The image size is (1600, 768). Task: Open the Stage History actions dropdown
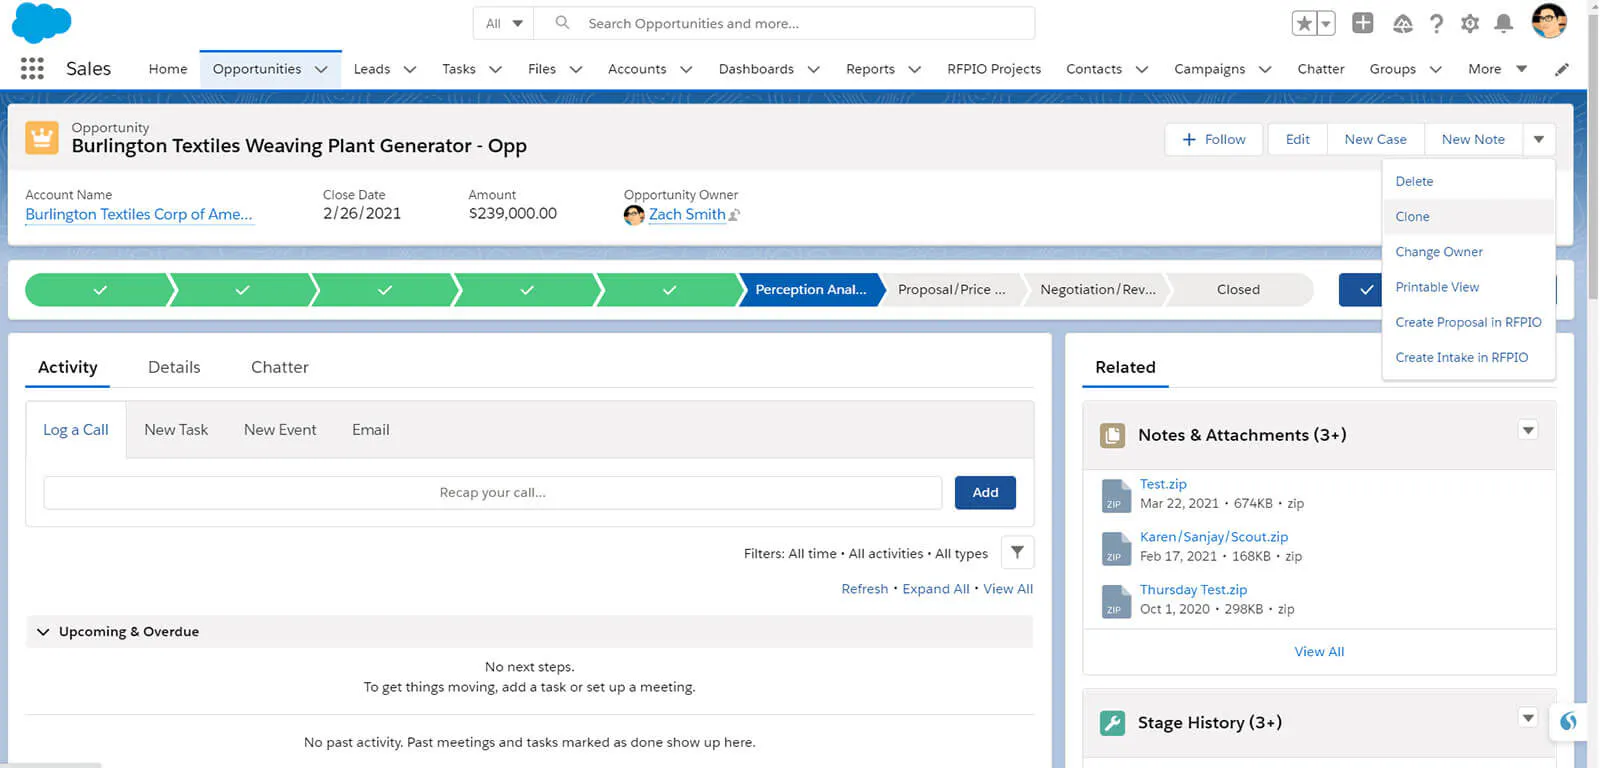pyautogui.click(x=1528, y=717)
